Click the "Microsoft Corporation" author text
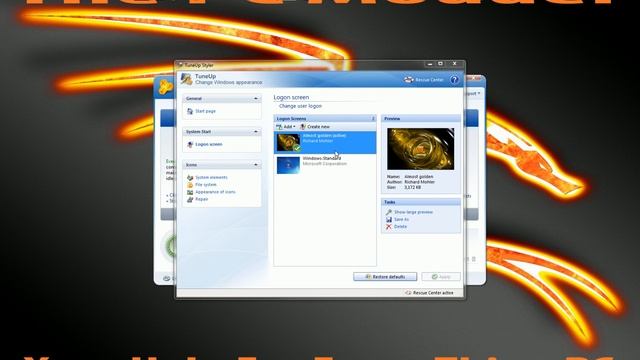Screen dimensions: 640x360 [x=325, y=164]
